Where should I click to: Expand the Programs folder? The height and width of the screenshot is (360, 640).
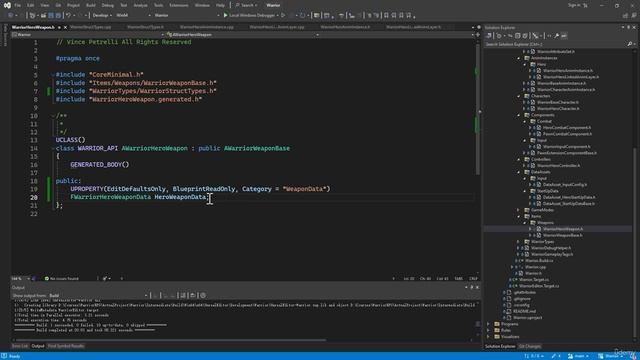[x=488, y=324]
